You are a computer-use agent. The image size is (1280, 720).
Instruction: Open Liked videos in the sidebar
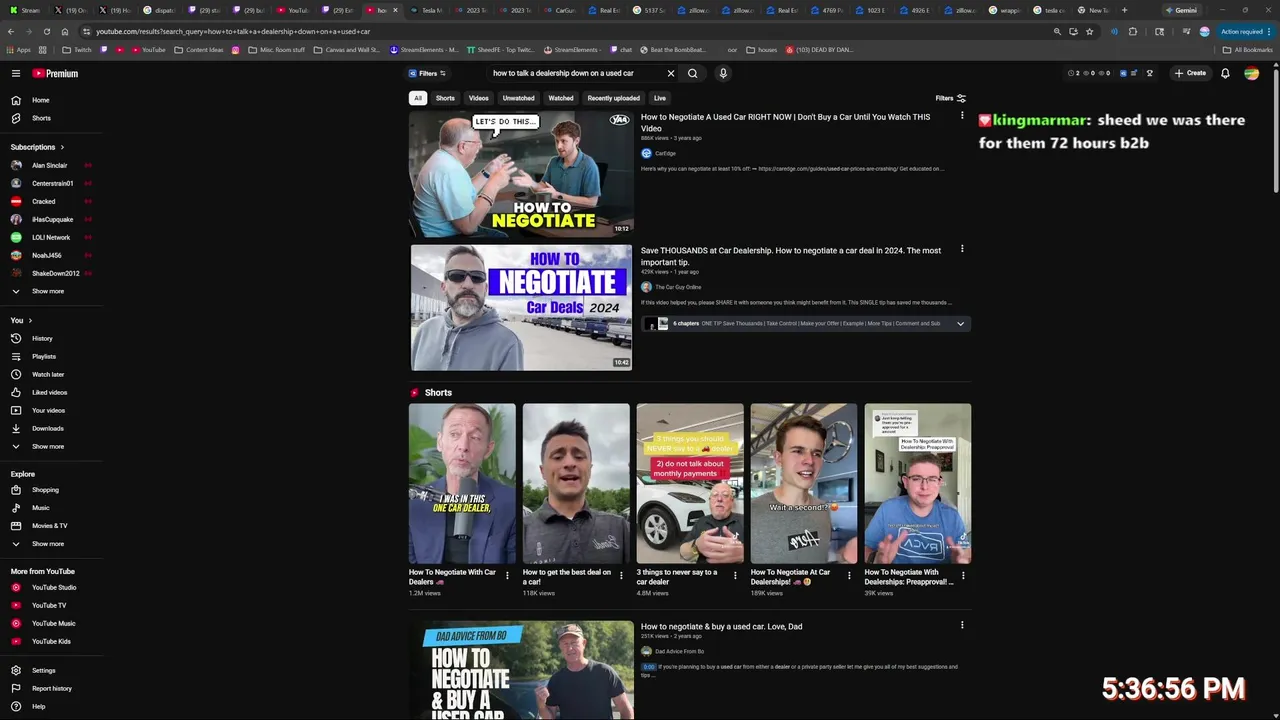coord(50,392)
